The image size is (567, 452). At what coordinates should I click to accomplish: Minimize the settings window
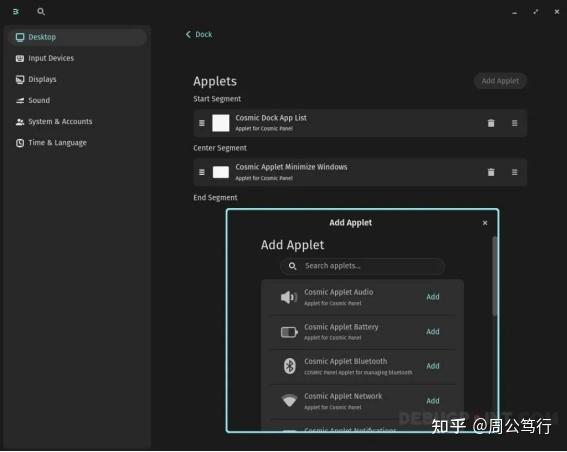(515, 12)
